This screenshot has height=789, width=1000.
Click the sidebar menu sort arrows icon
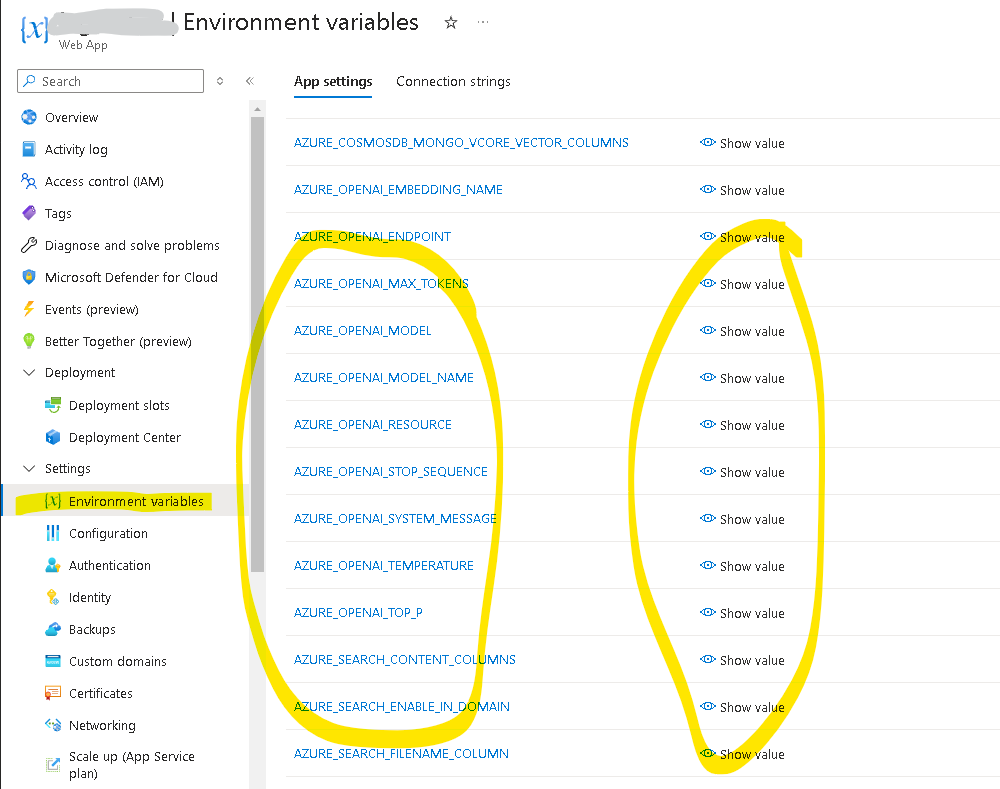coord(220,81)
